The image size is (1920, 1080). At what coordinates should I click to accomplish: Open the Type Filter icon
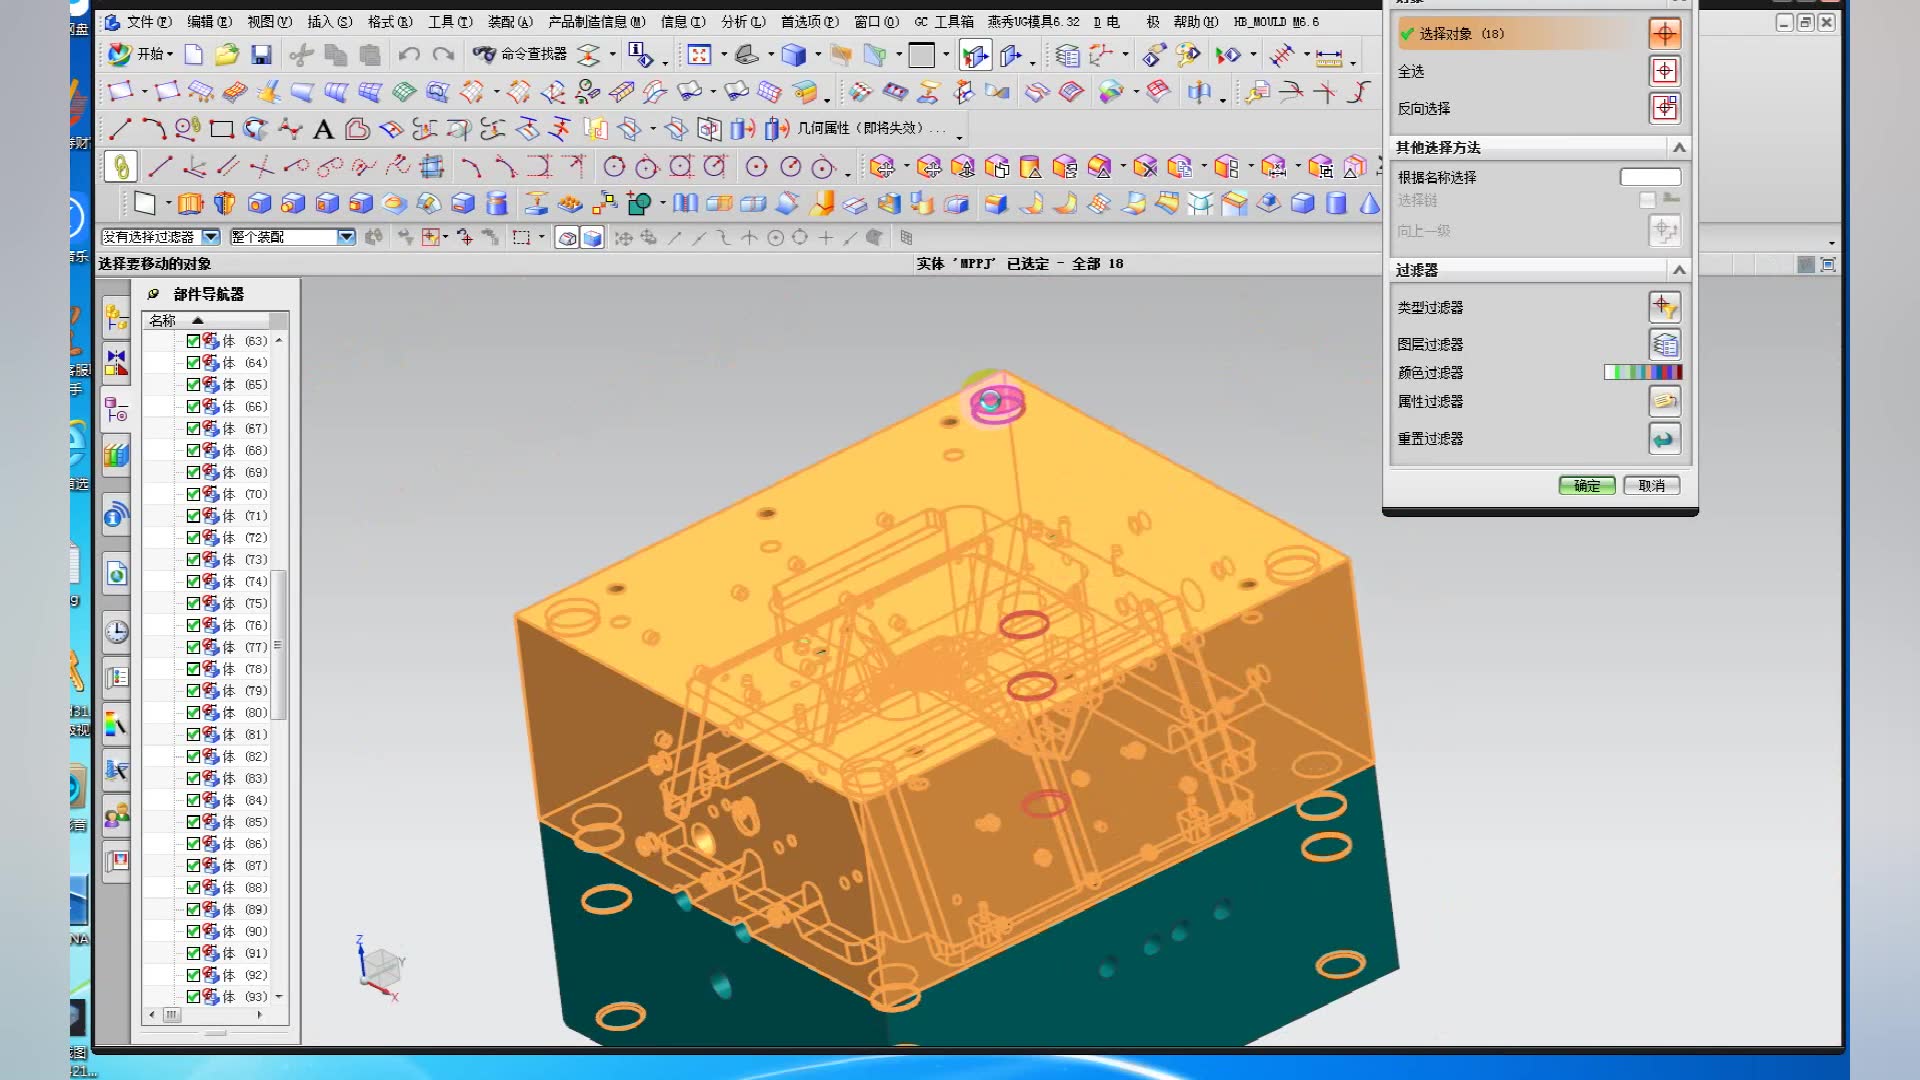pos(1664,307)
